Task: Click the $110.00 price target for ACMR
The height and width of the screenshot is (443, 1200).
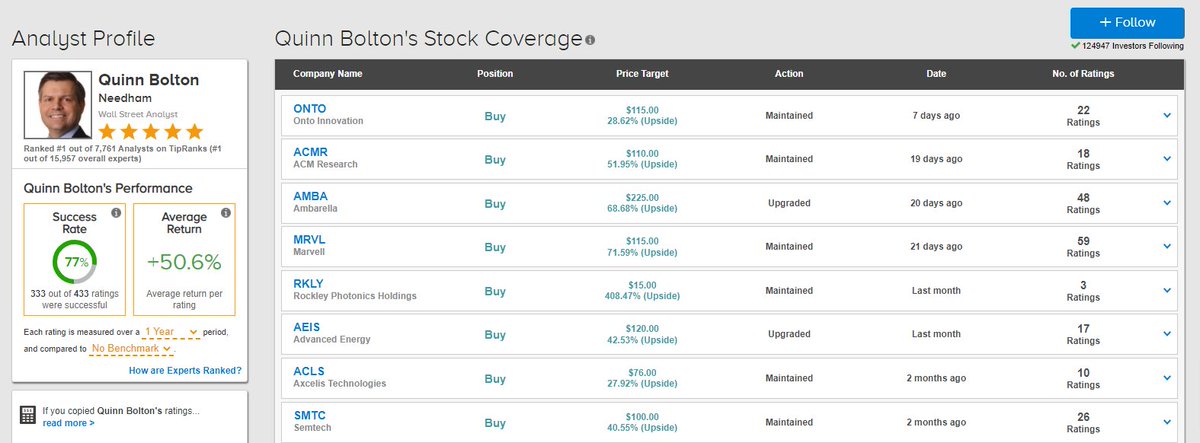Action: (x=642, y=153)
